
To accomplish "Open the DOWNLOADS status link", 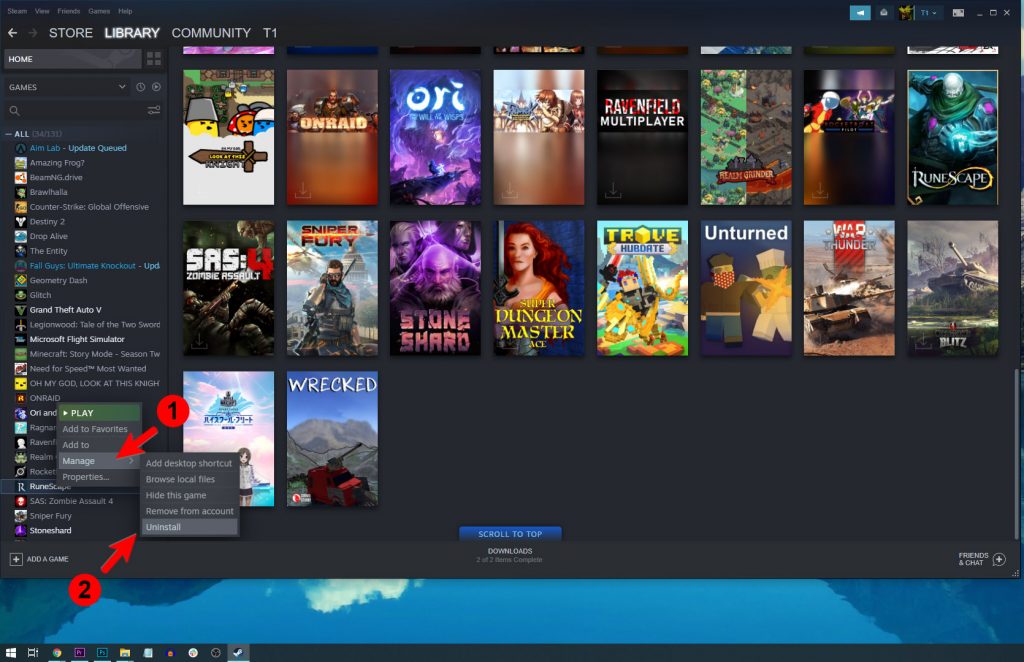I will pyautogui.click(x=509, y=555).
